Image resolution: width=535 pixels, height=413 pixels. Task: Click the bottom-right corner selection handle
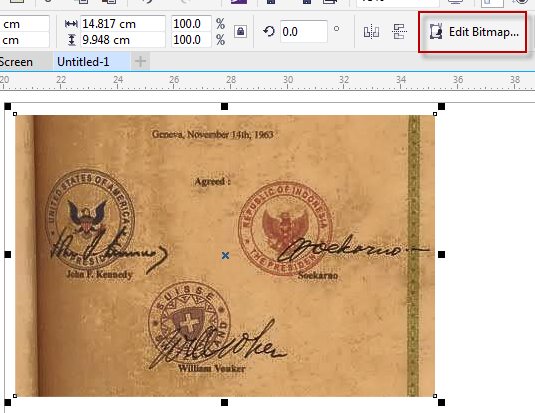tap(441, 402)
